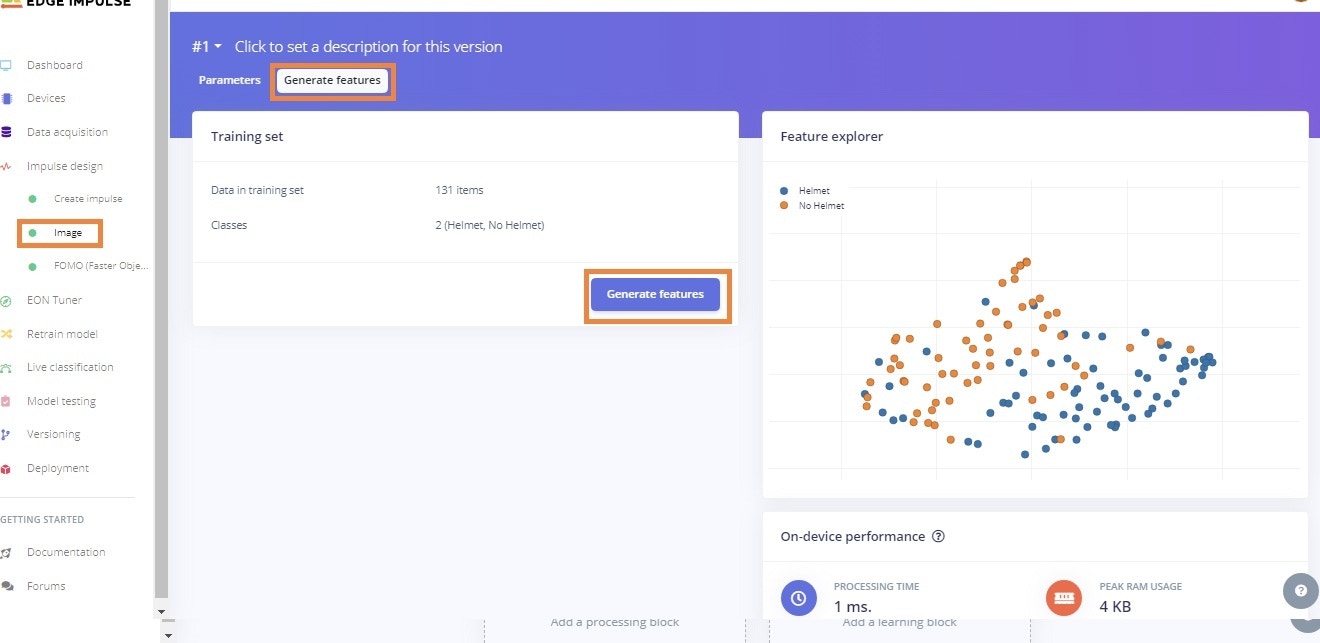
Task: Click the blue Generate features button
Action: (655, 294)
